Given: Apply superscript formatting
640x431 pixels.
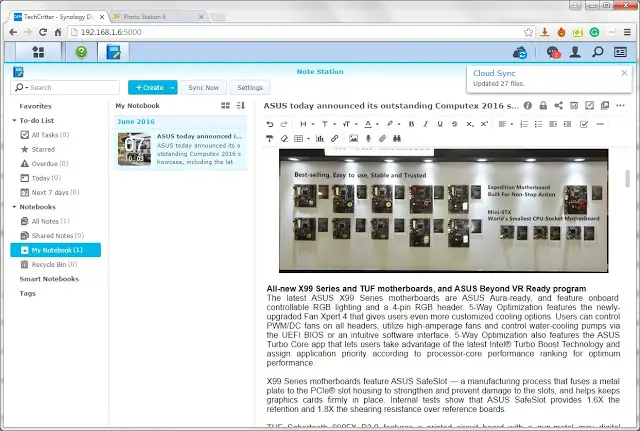Looking at the screenshot, I should point(484,124).
